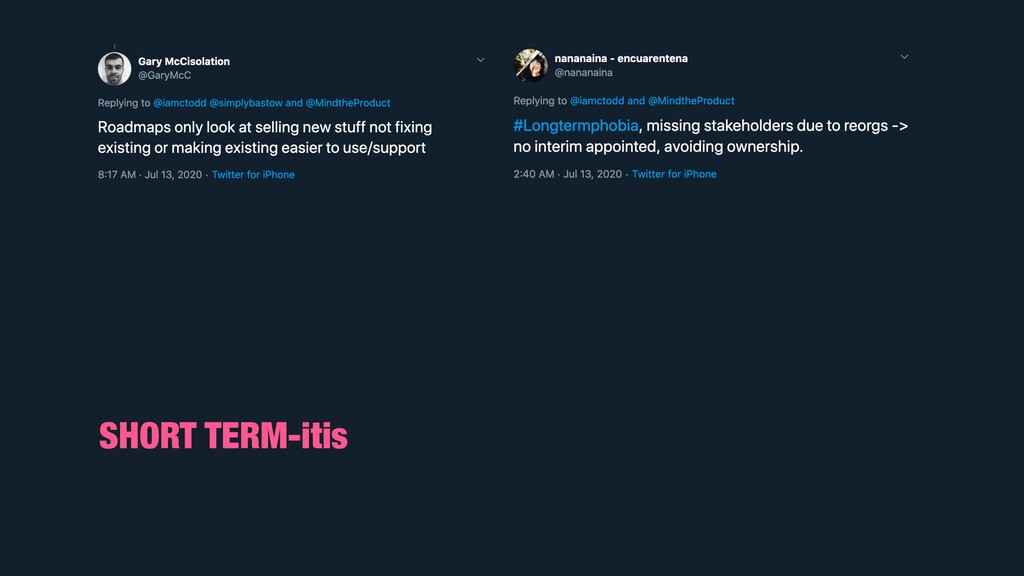Expand the chevron menu on nananaina's tweet

click(x=904, y=57)
